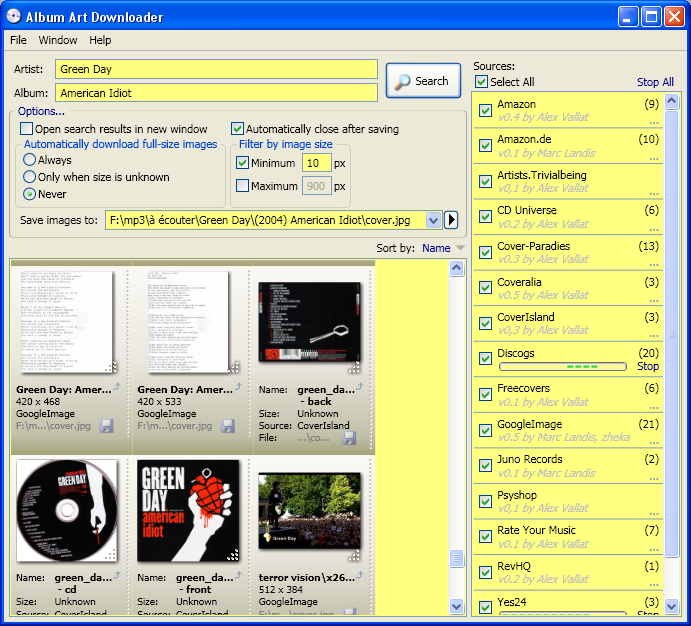Image resolution: width=691 pixels, height=626 pixels.
Task: Open the settings dots for the Amazon source
Action: pos(654,123)
